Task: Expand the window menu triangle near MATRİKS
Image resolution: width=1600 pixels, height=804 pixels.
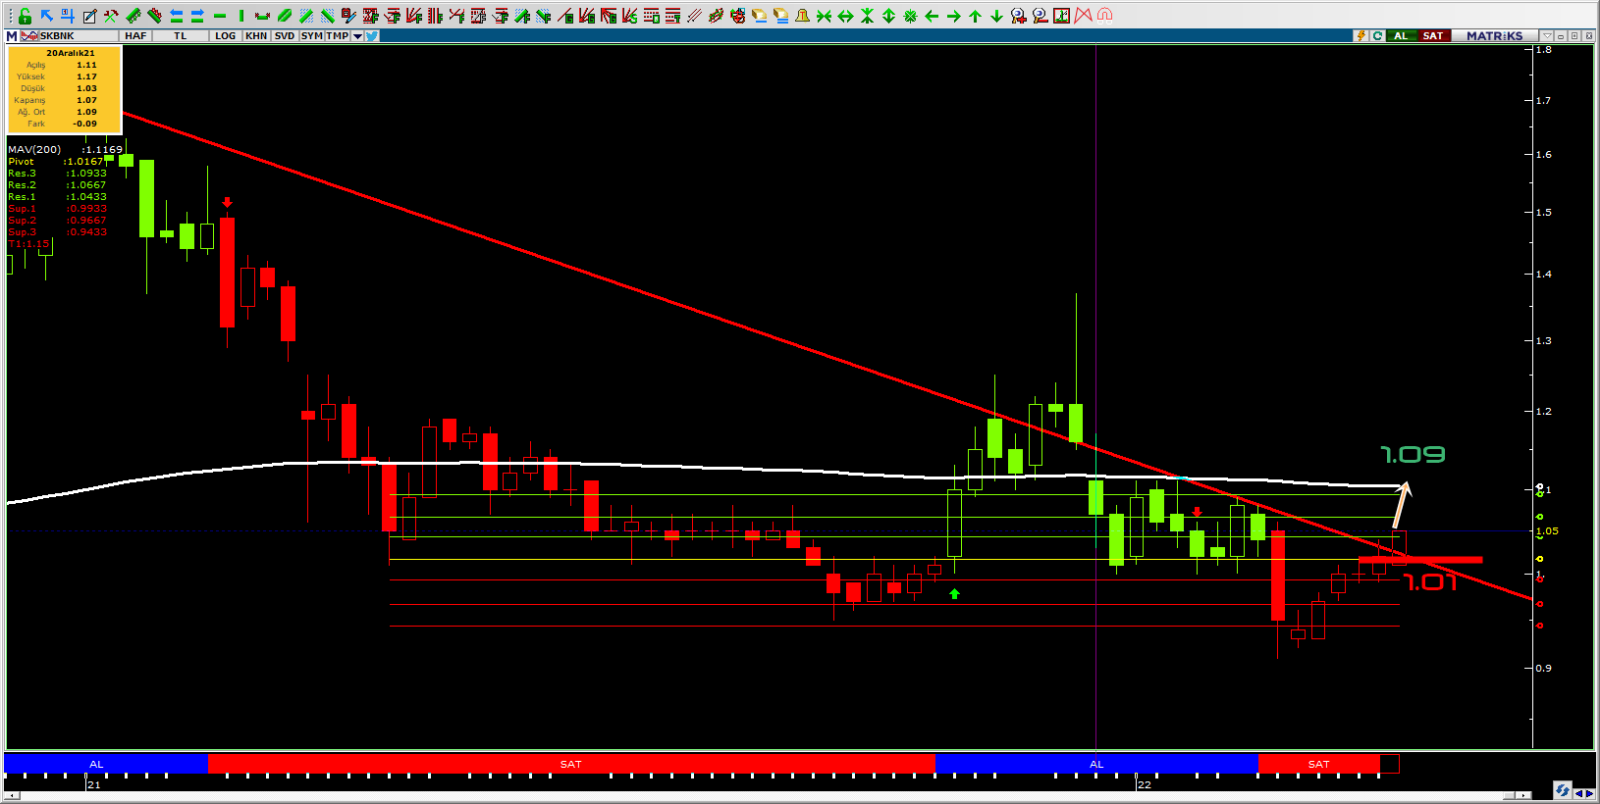Action: point(1547,36)
